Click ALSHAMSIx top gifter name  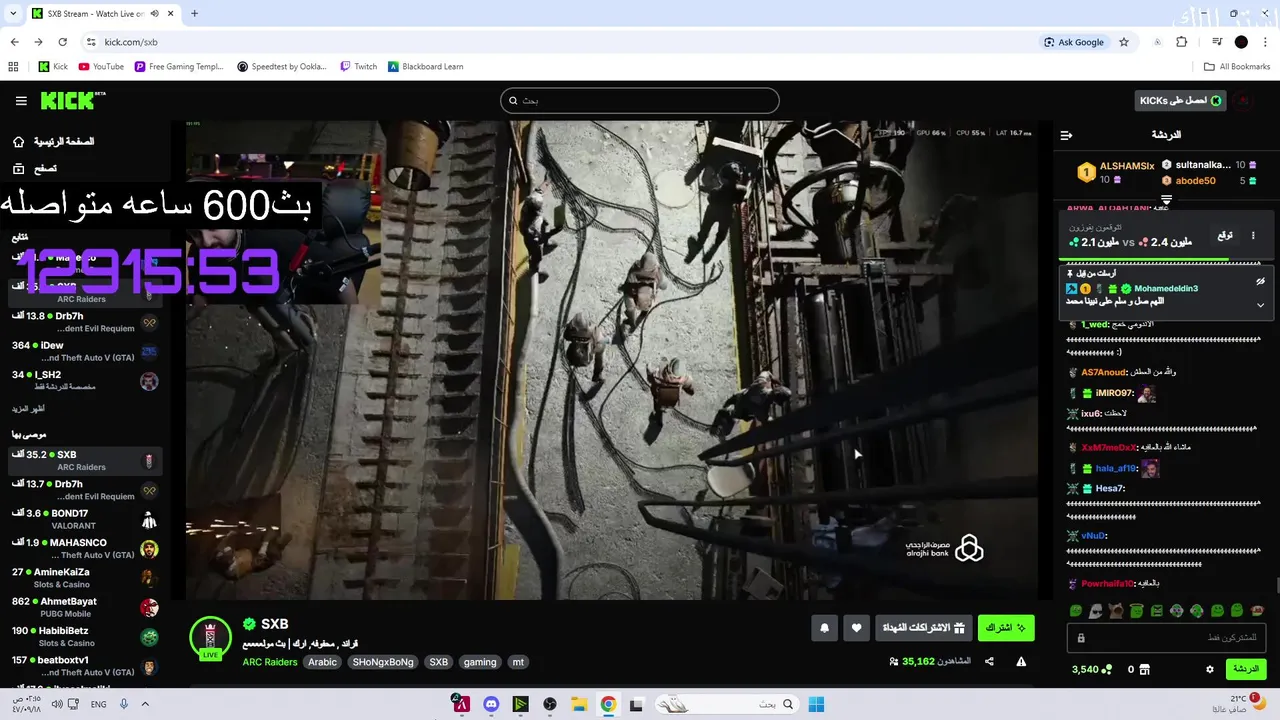click(1127, 166)
